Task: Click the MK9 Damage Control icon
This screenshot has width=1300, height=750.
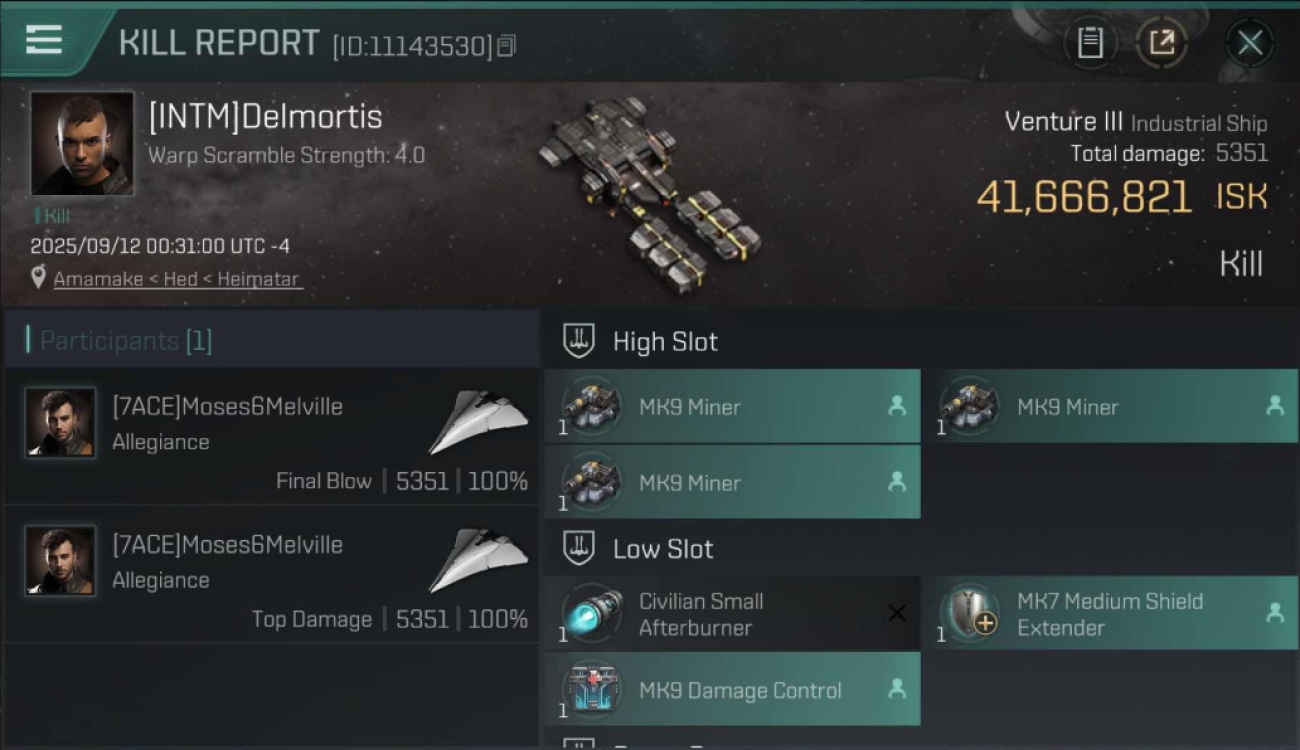Action: click(x=593, y=690)
